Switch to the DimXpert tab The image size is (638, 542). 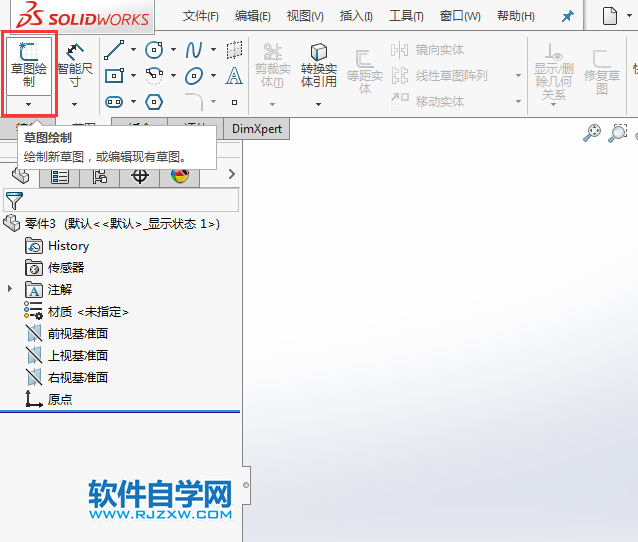click(x=256, y=128)
